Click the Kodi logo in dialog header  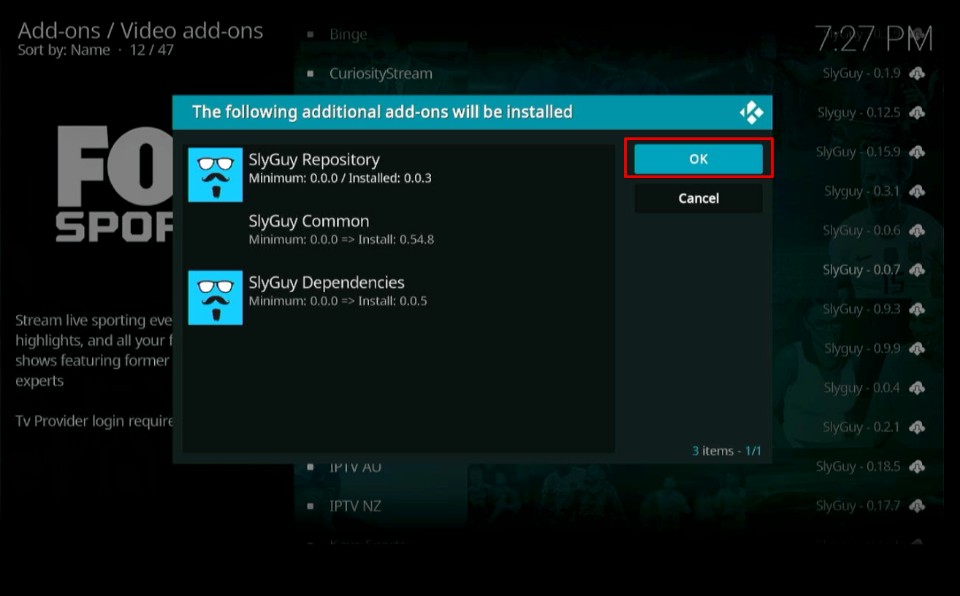coord(751,113)
